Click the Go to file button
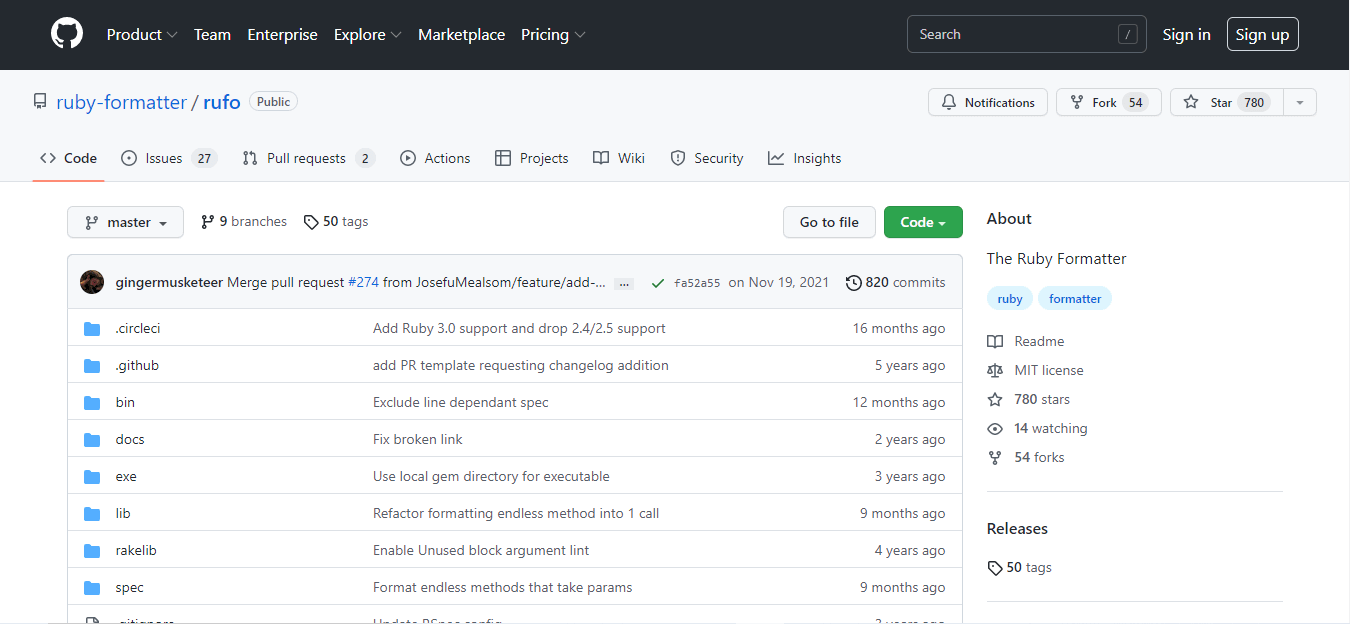1350x624 pixels. pyautogui.click(x=828, y=222)
